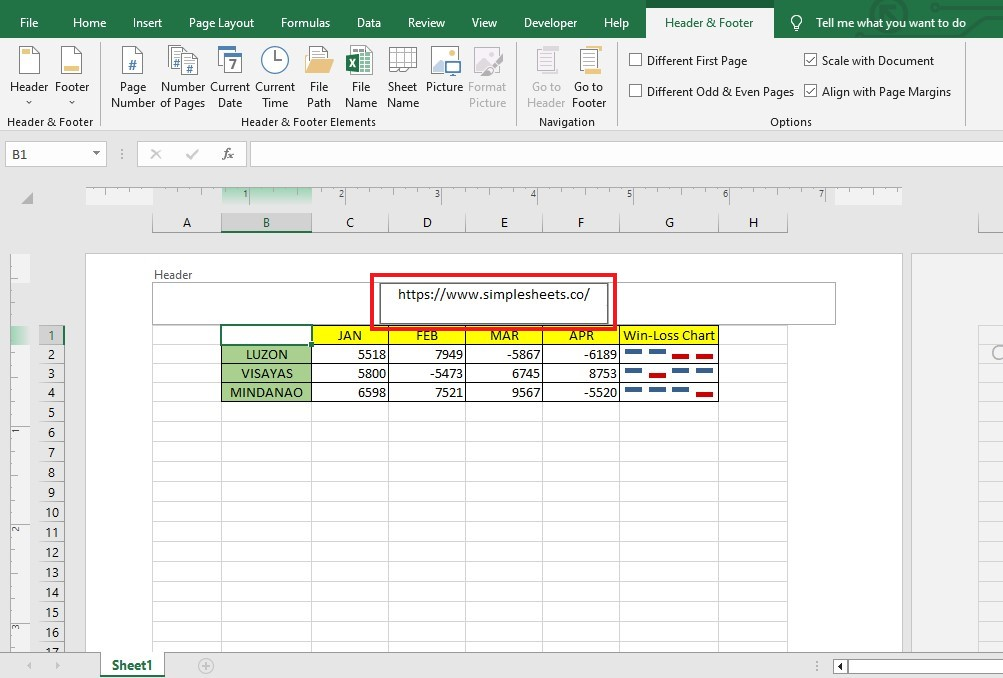Insert the Number of Pages element
This screenshot has height=678, width=1003.
click(x=182, y=75)
